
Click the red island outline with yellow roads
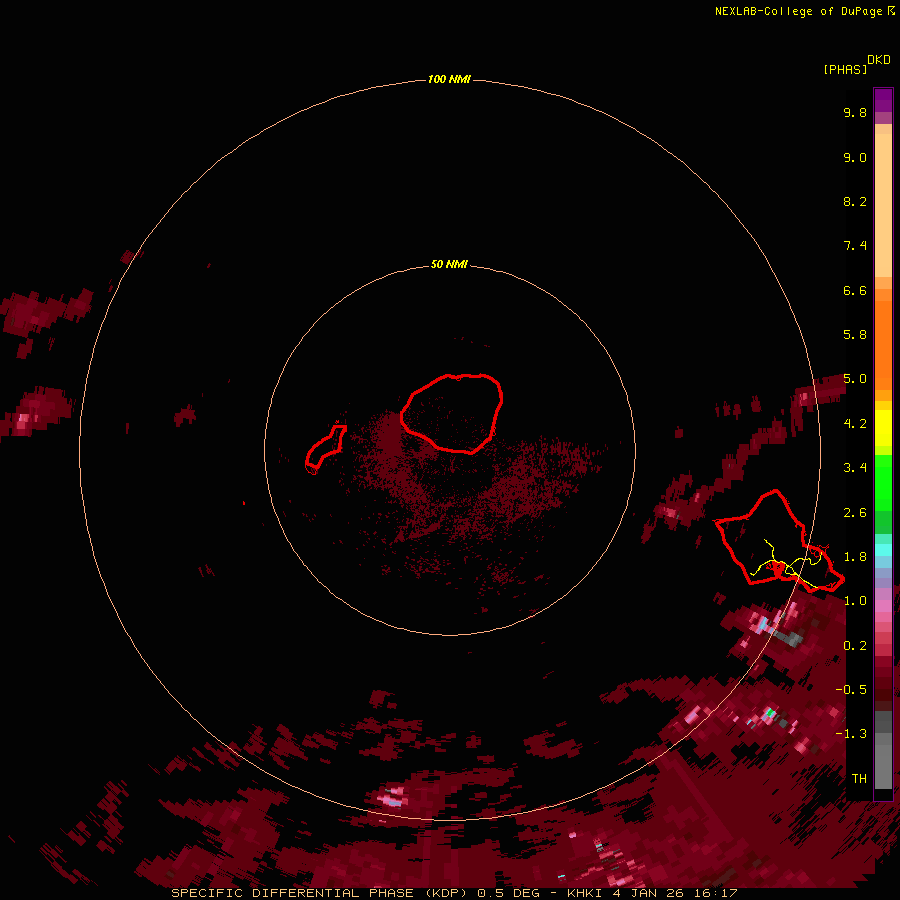[779, 540]
